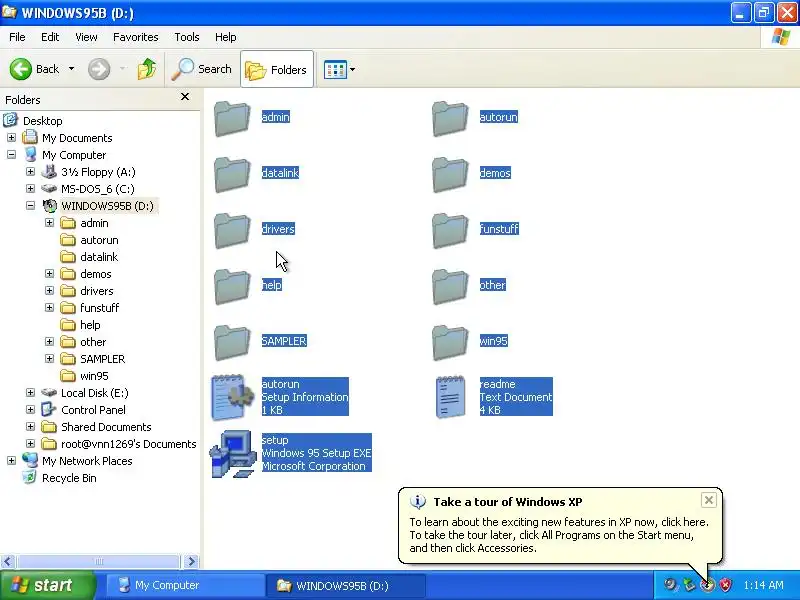The height and width of the screenshot is (600, 800).
Task: Toggle the Folders toolbar button
Action: point(277,69)
